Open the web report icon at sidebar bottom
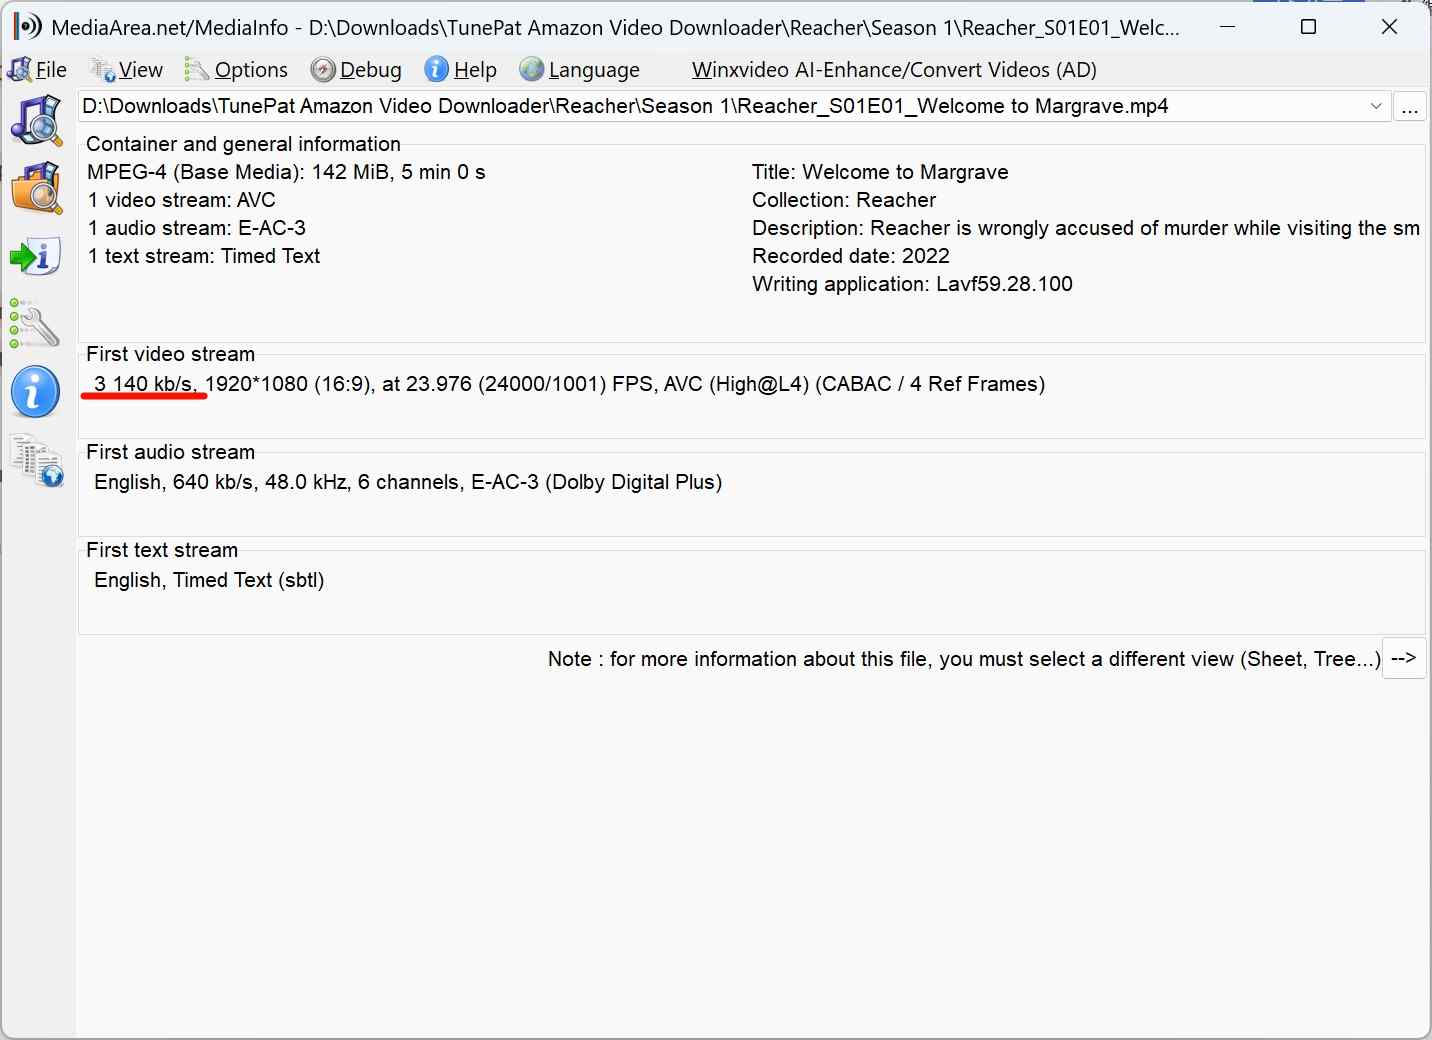 coord(36,462)
